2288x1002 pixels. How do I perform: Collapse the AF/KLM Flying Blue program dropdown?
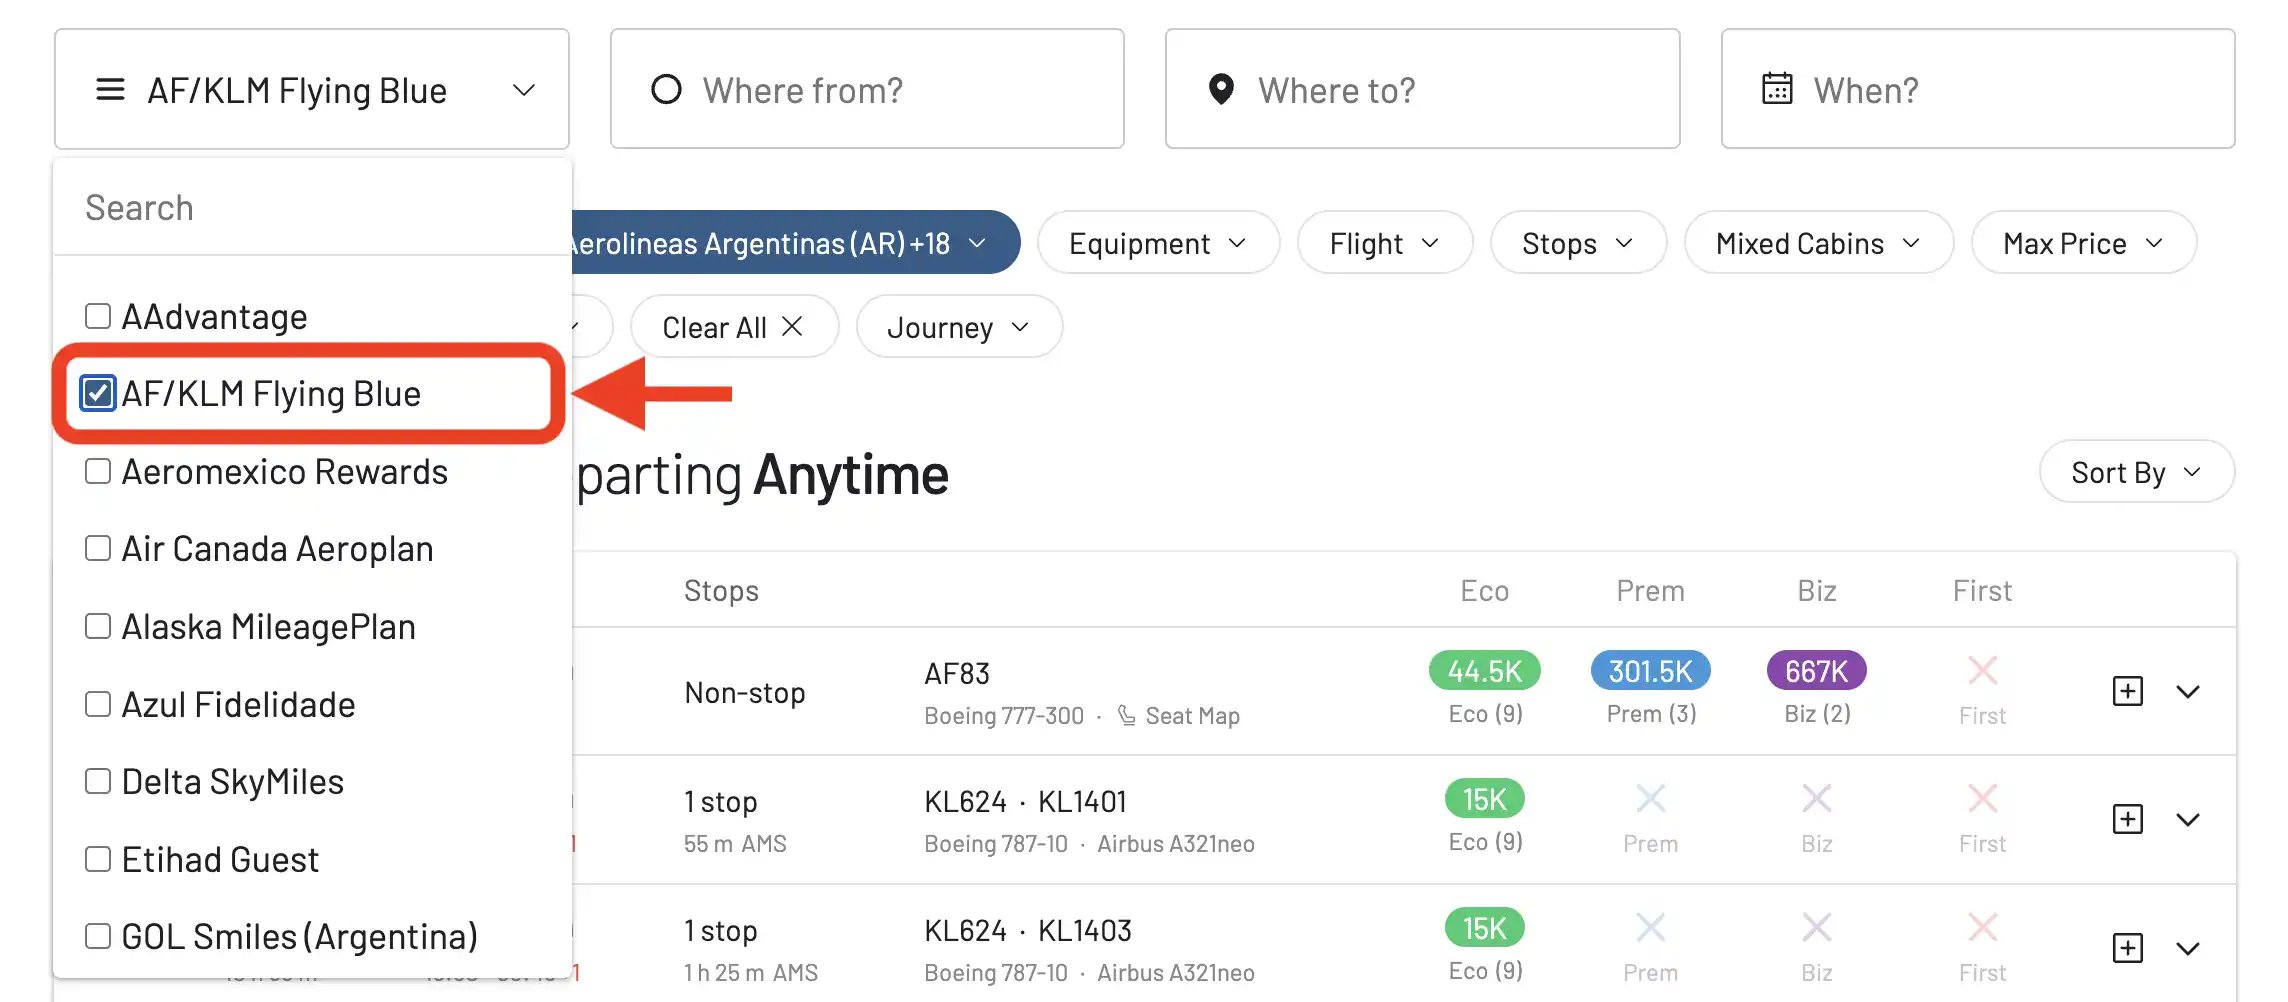312,89
